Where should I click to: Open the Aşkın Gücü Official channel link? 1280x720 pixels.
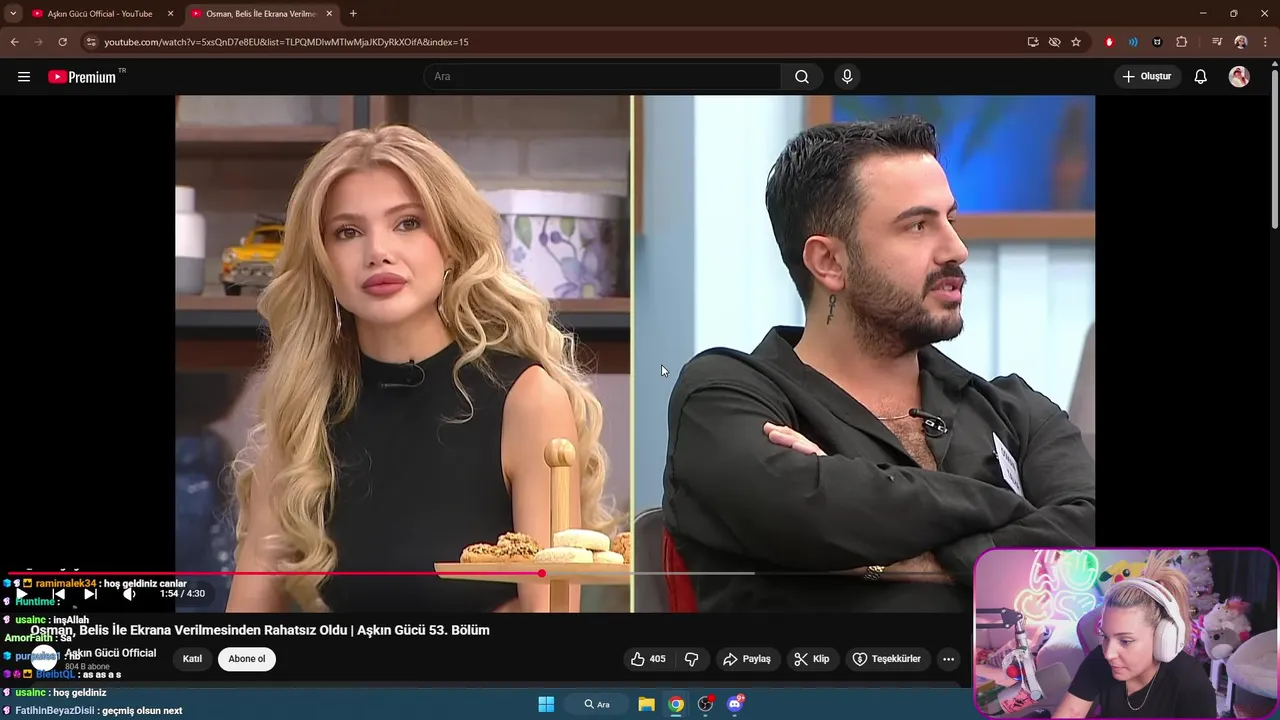coord(110,653)
